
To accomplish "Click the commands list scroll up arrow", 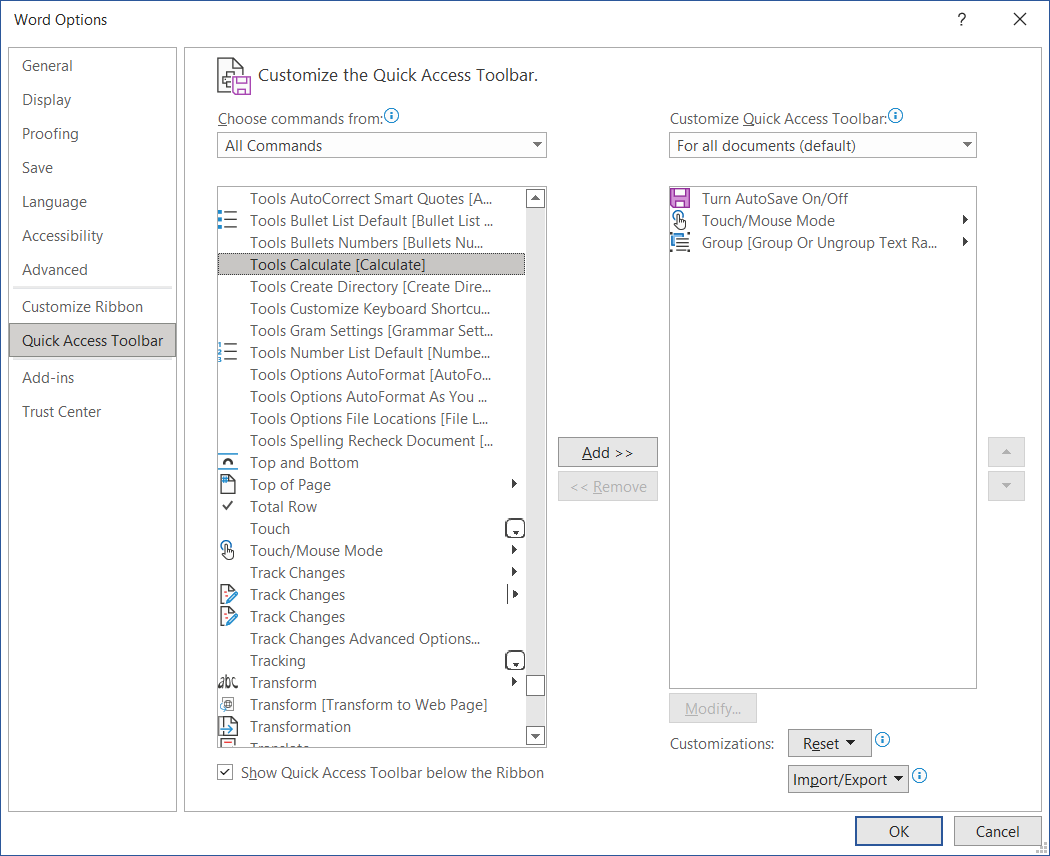I will coord(535,198).
